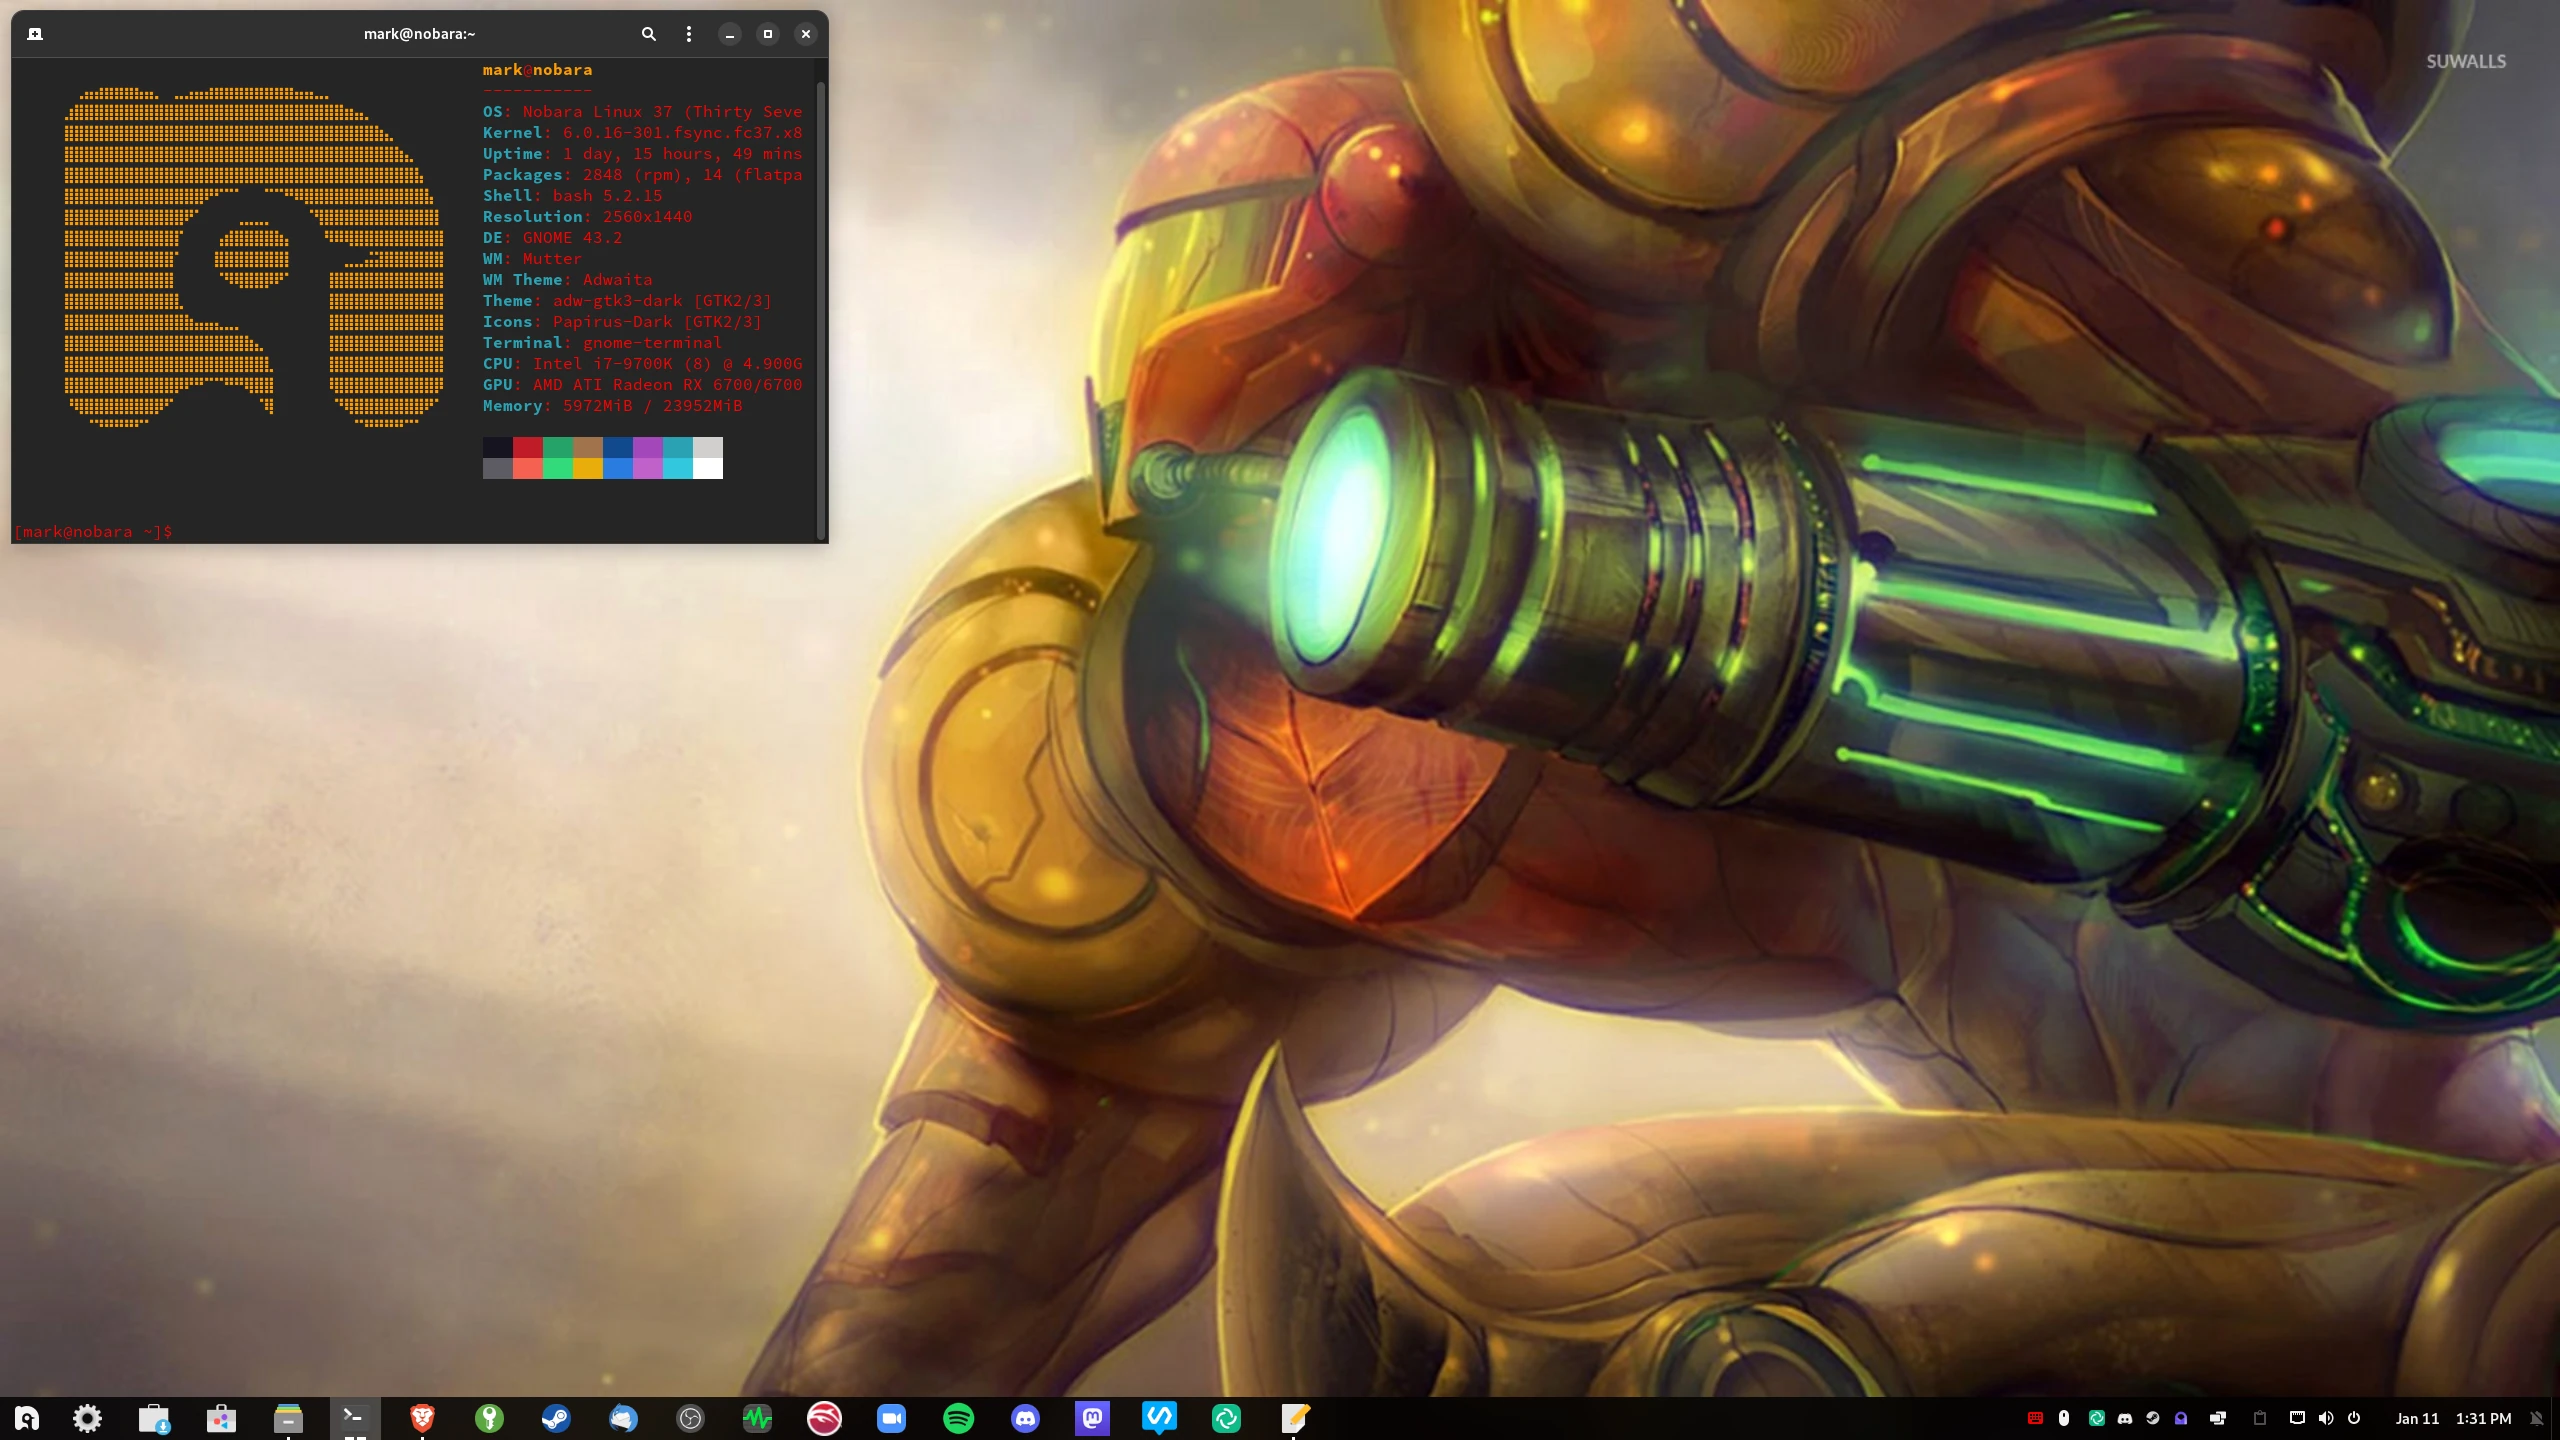Click the [mark@nobara ~]$ prompt line
This screenshot has width=2560, height=1440.
point(94,531)
